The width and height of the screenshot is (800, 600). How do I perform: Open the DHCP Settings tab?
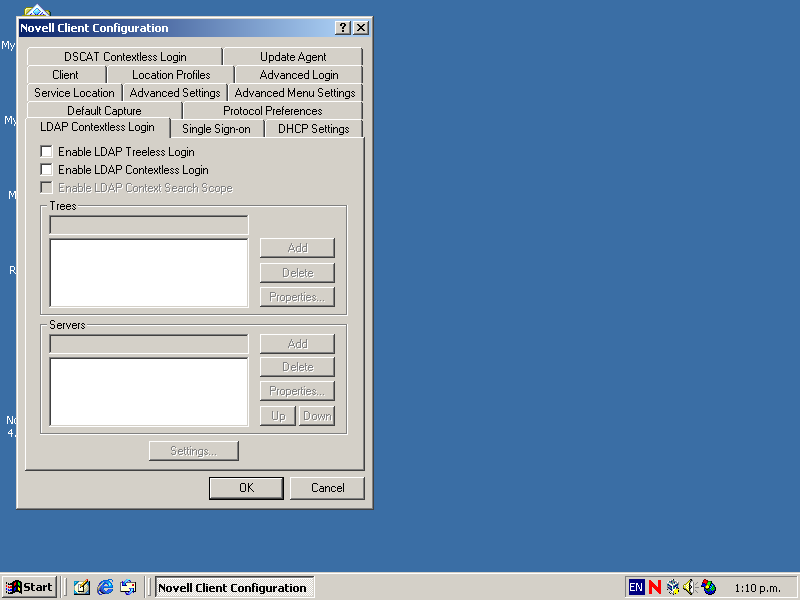coord(314,129)
